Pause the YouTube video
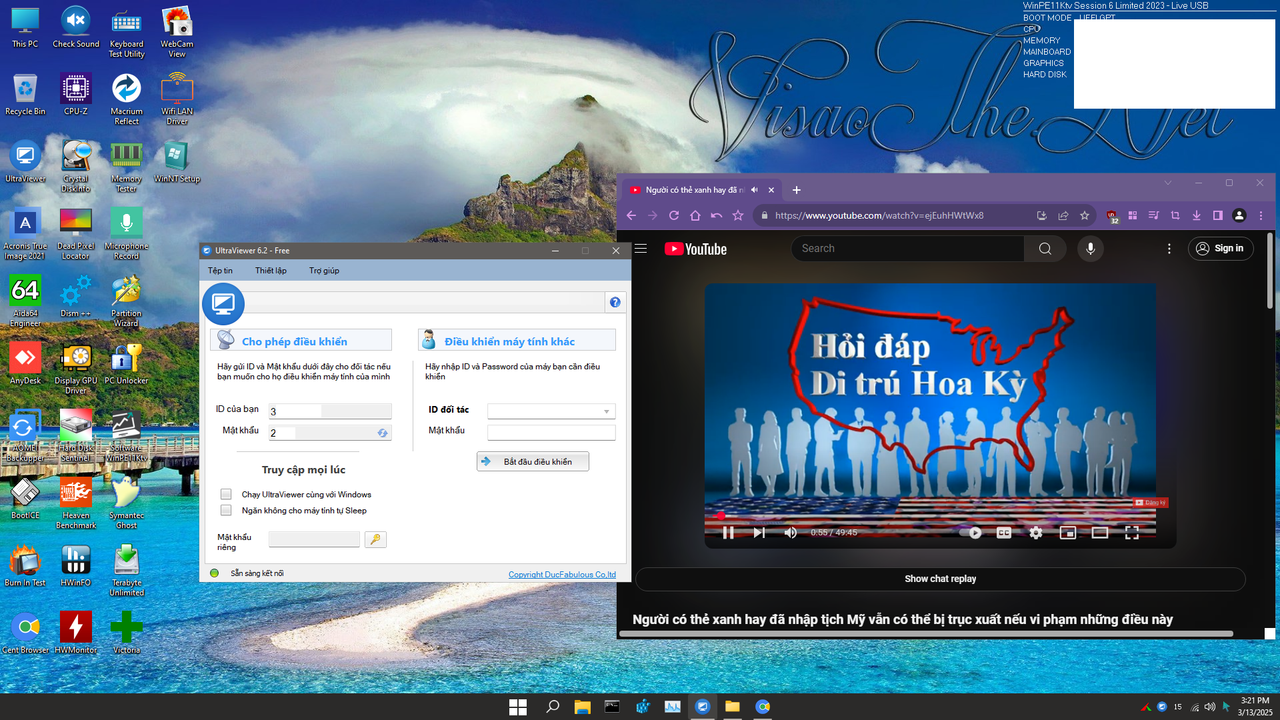The image size is (1280, 720). (728, 533)
